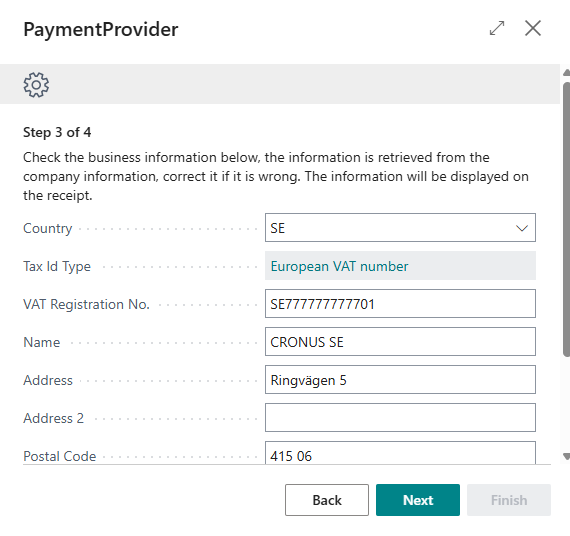The height and width of the screenshot is (536, 570).
Task: Click the 'Tax Id Type' label
Action: coord(57,266)
